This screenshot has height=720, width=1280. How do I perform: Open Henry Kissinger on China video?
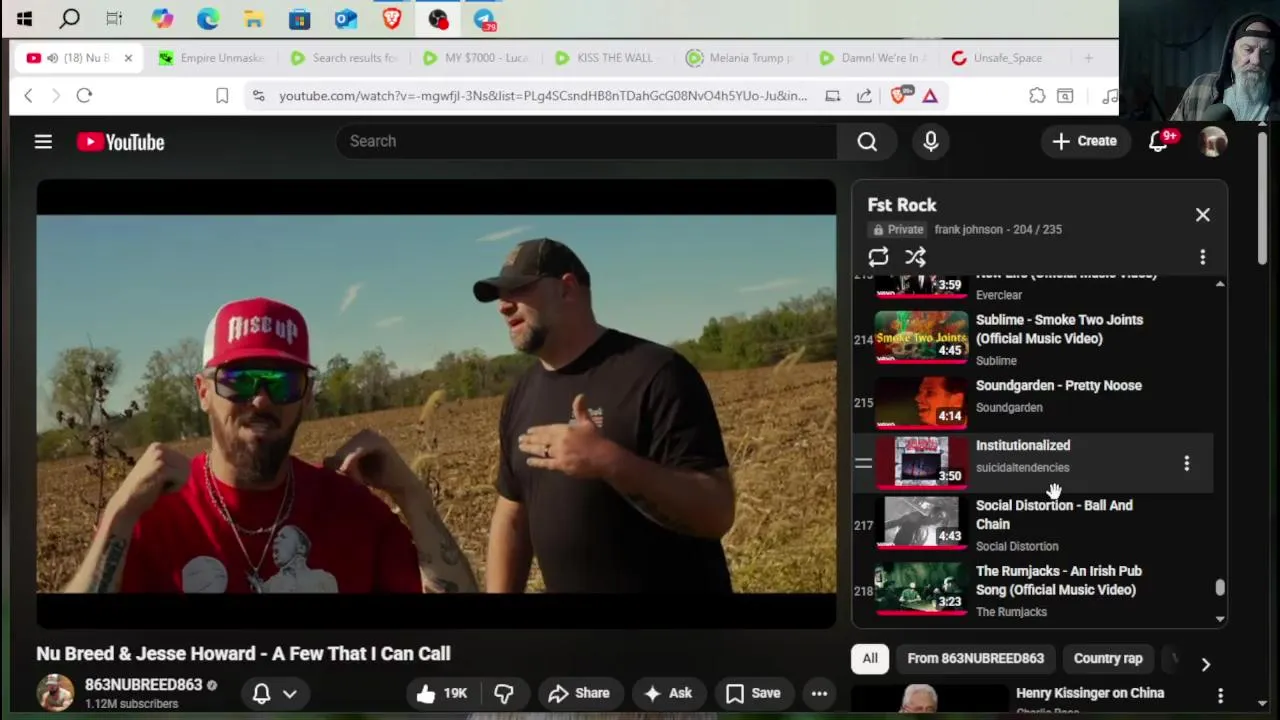[1089, 693]
